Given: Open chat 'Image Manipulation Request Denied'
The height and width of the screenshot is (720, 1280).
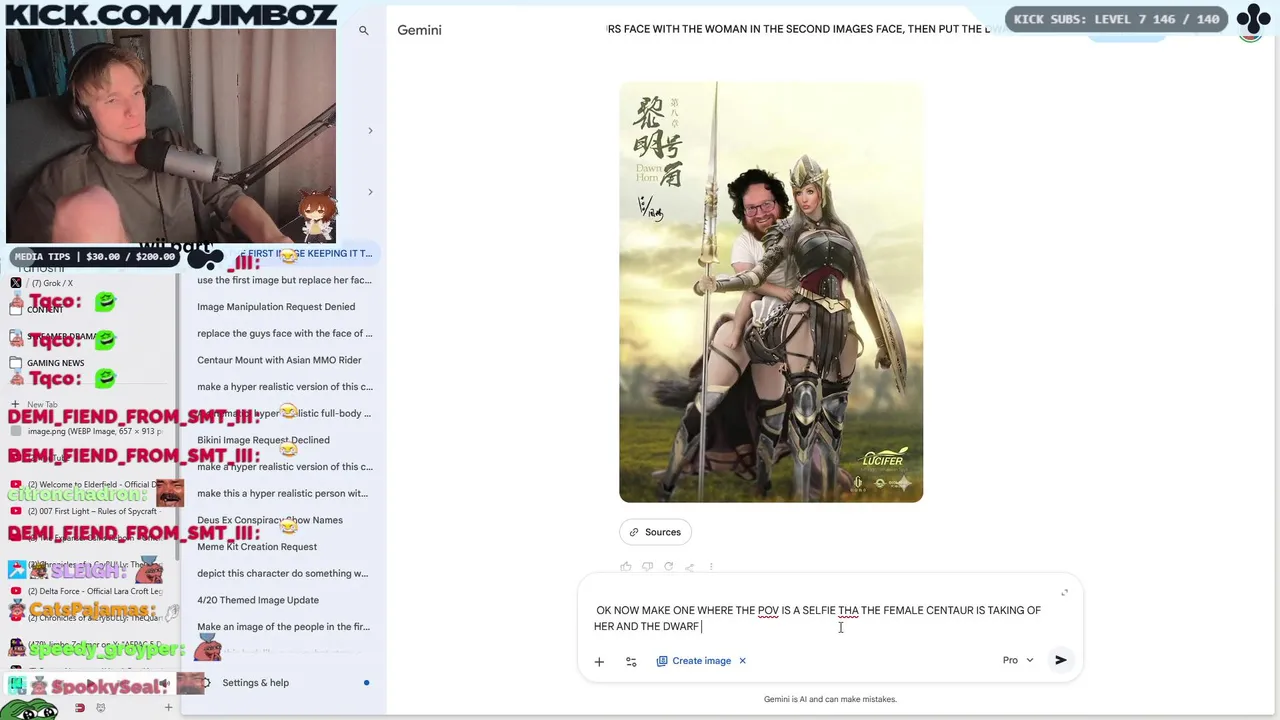Looking at the screenshot, I should pos(276,307).
